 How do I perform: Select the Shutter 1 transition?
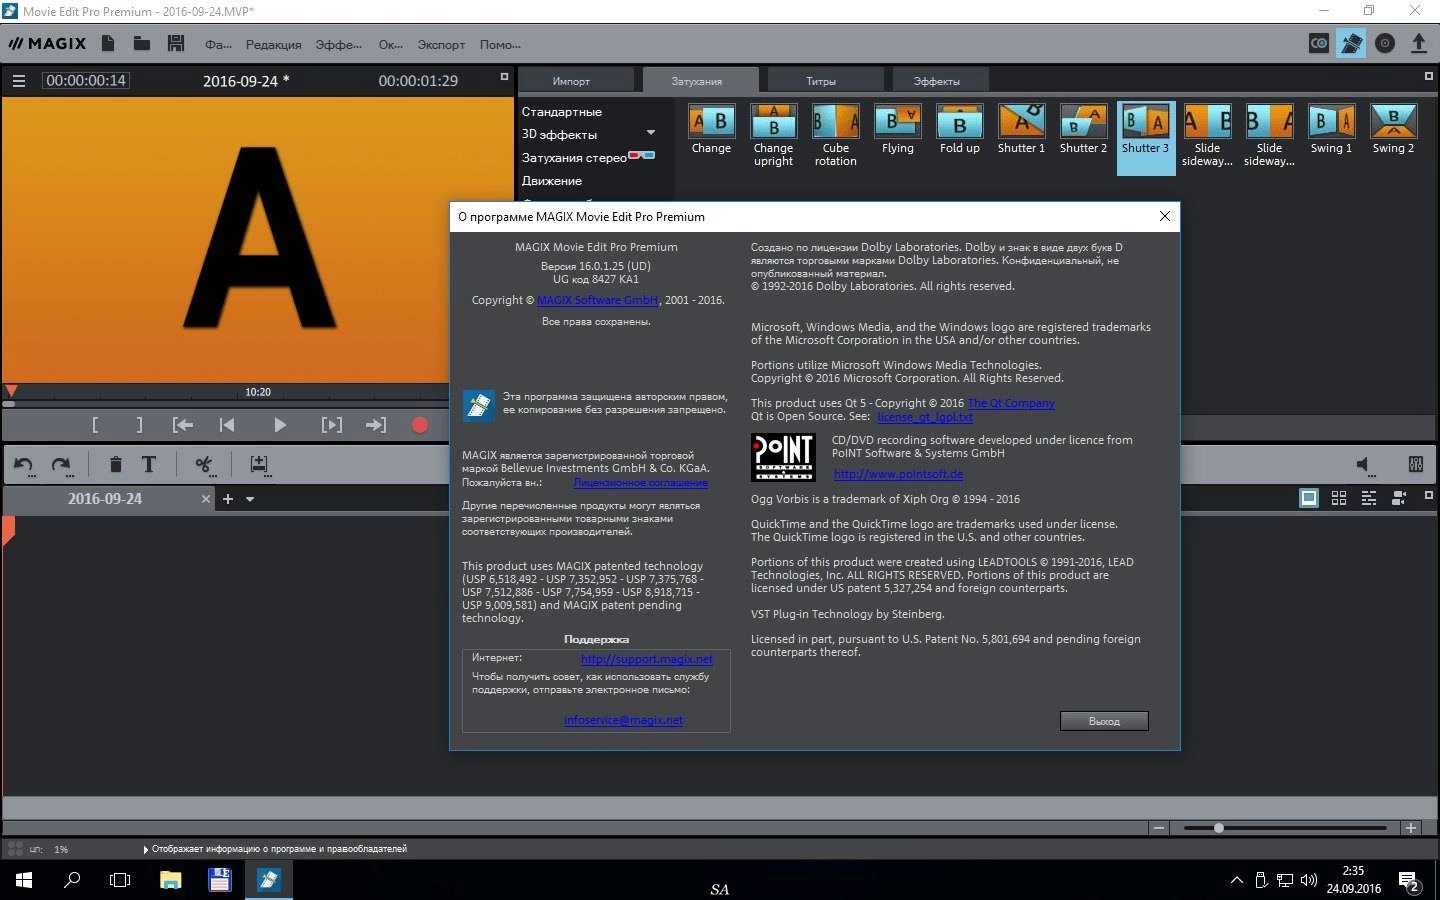pos(1021,122)
